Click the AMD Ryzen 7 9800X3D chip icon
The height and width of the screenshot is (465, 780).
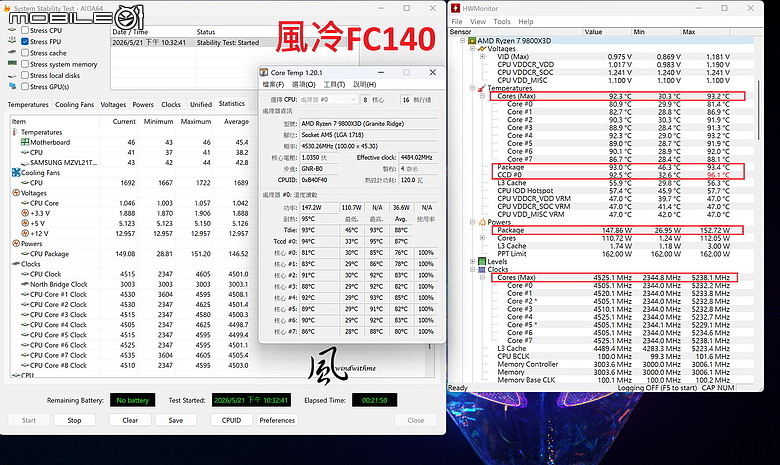point(473,41)
